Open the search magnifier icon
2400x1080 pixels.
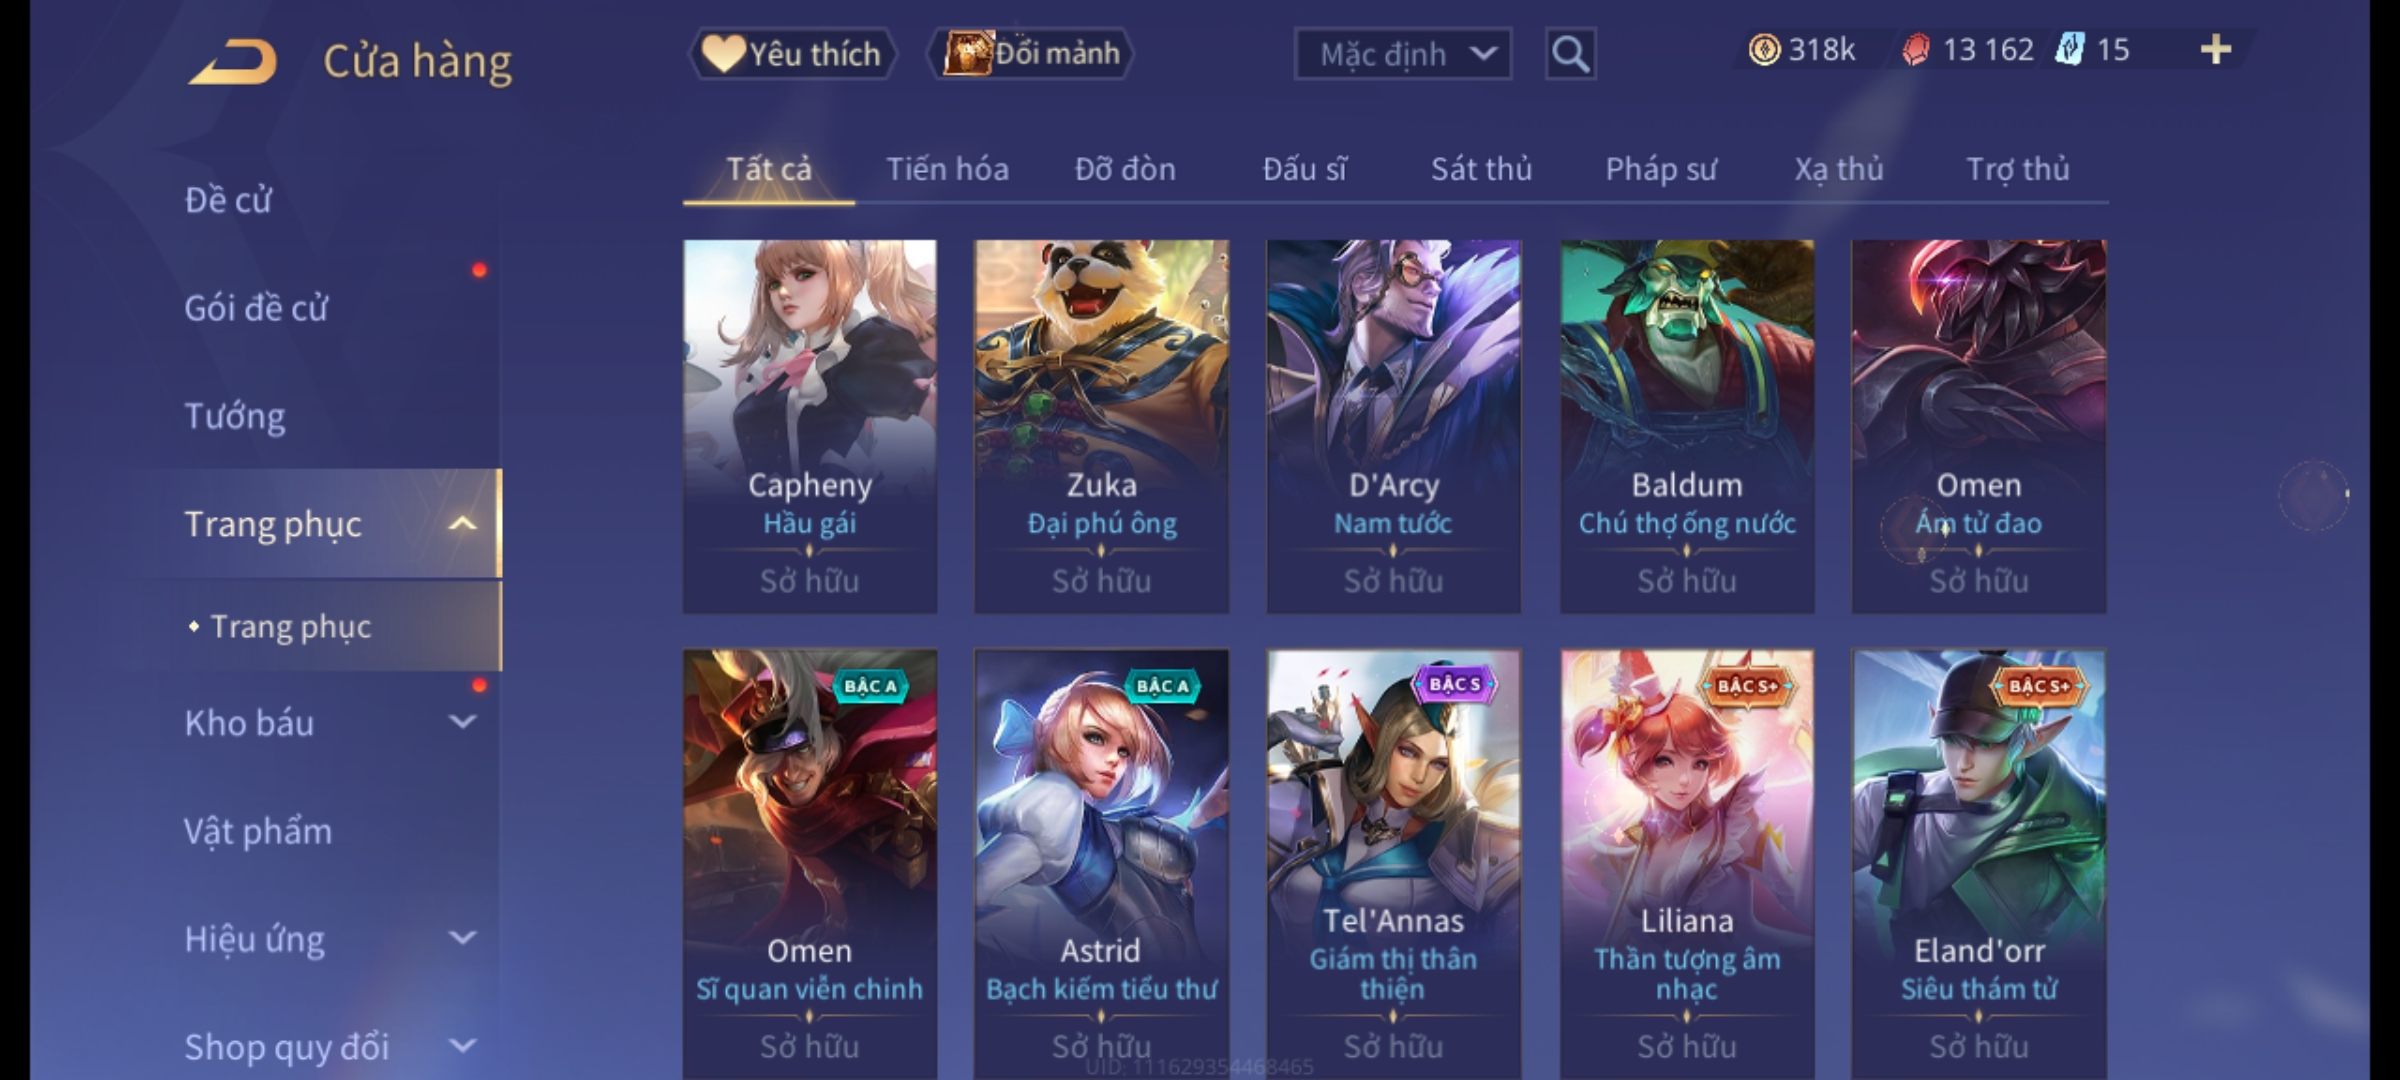tap(1570, 54)
